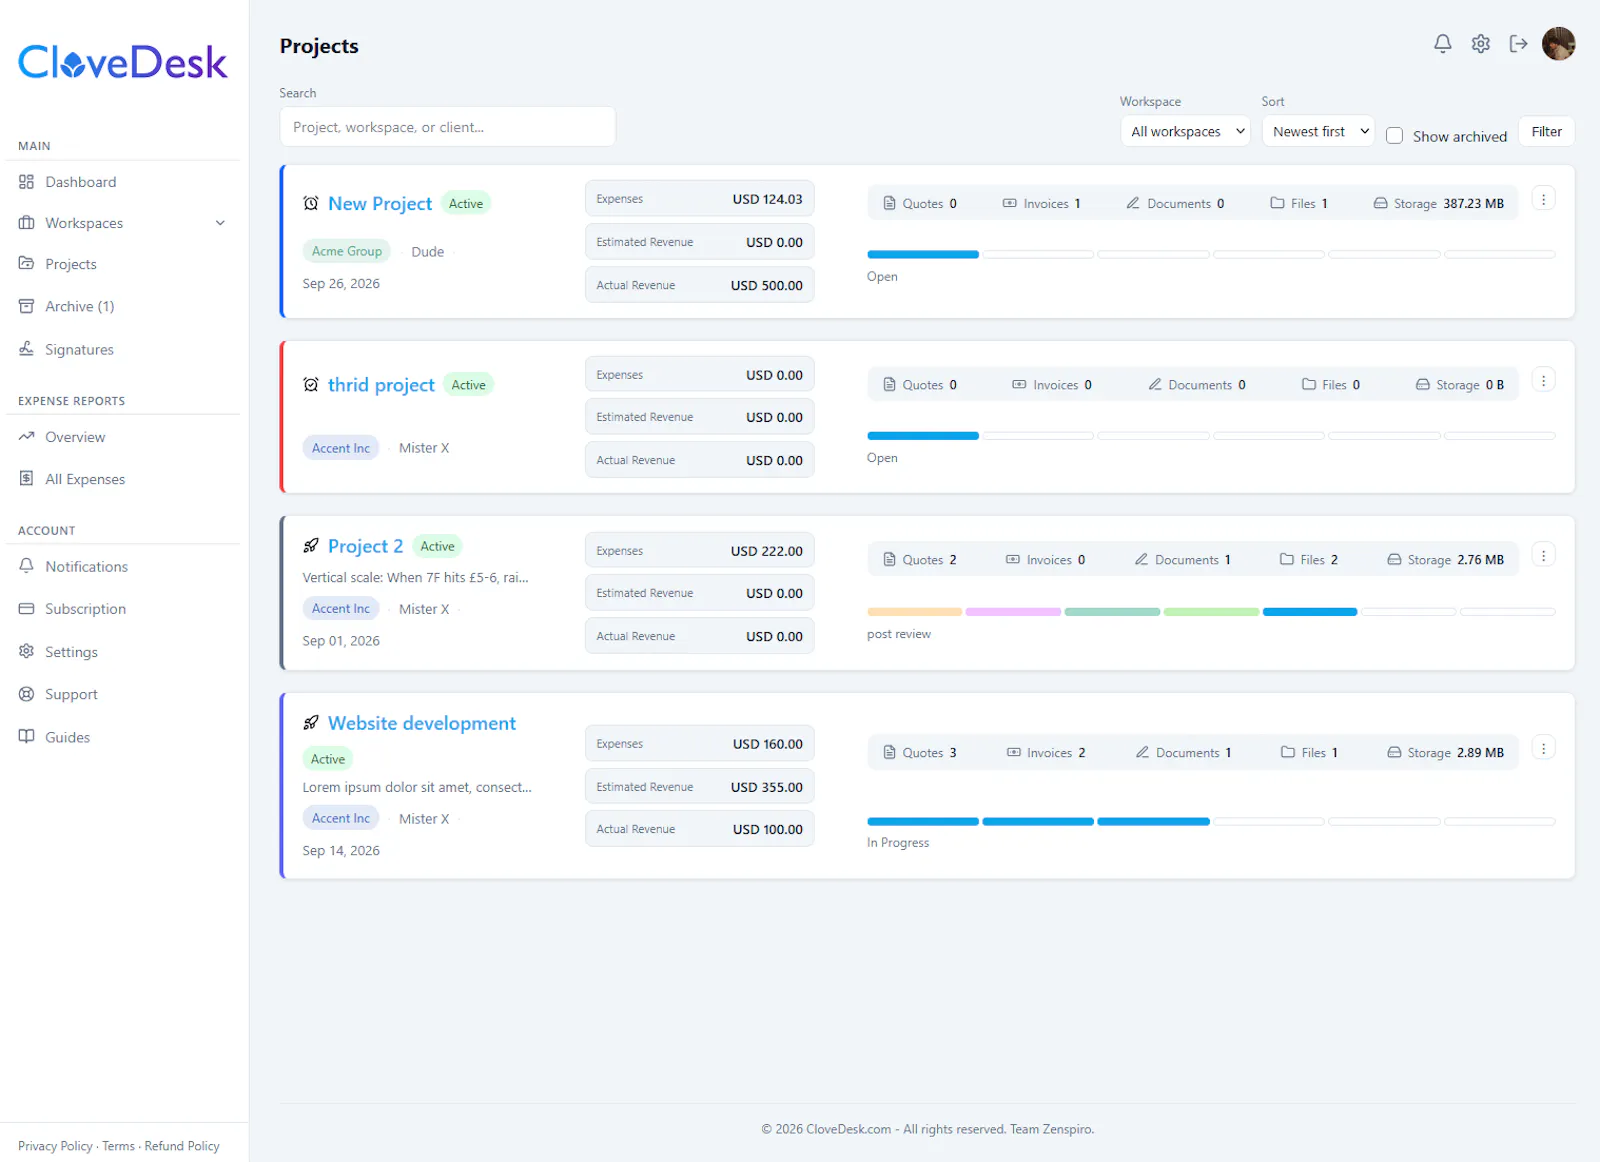
Task: Click the Subscription card icon in sidebar
Action: point(27,609)
